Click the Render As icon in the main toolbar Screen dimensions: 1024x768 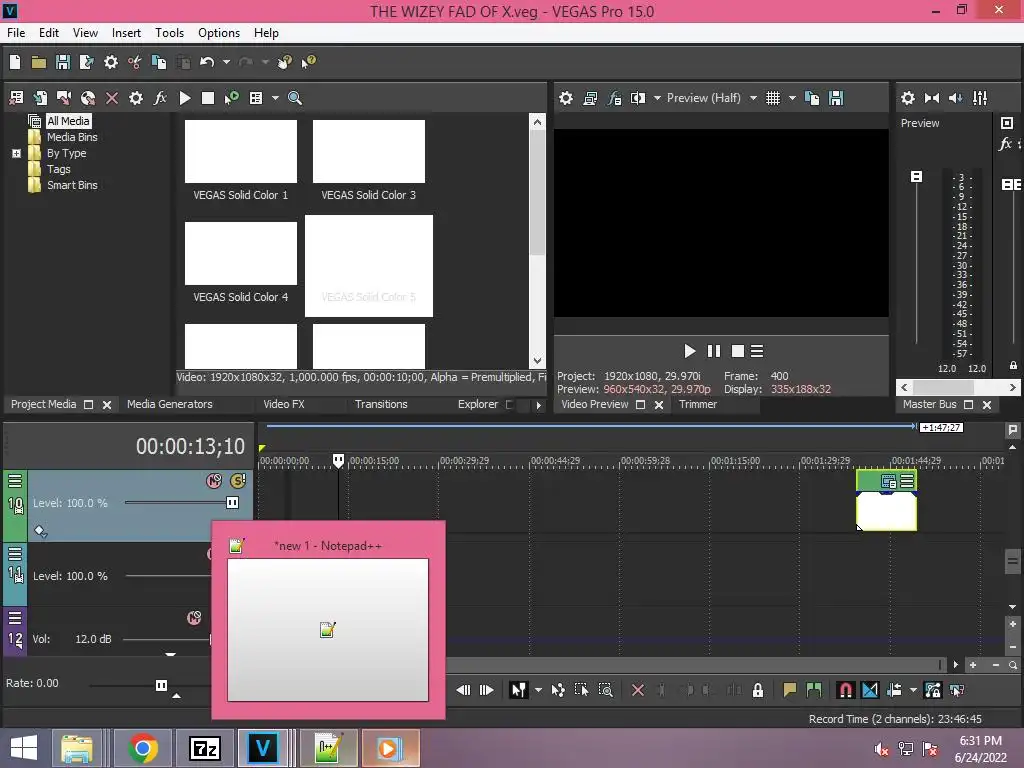(86, 62)
